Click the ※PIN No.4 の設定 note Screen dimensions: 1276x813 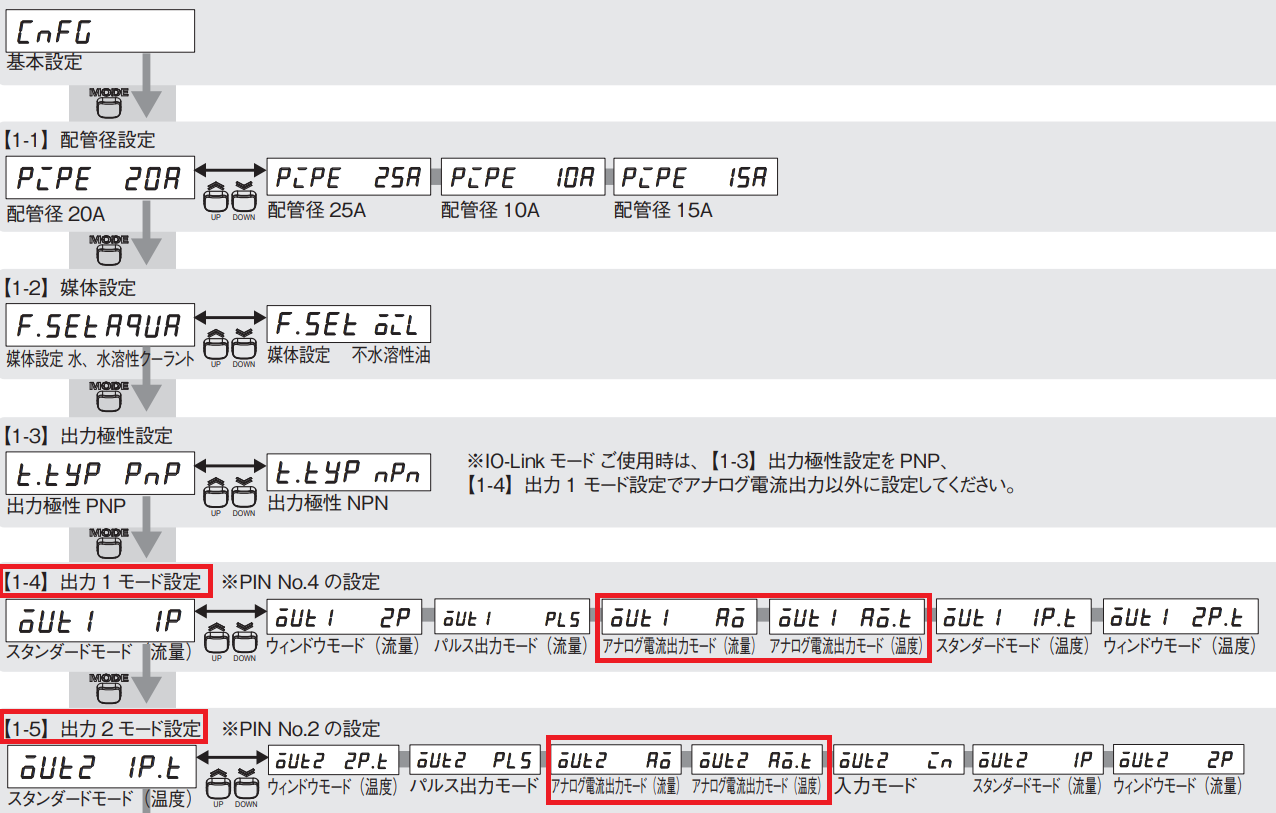pyautogui.click(x=301, y=582)
